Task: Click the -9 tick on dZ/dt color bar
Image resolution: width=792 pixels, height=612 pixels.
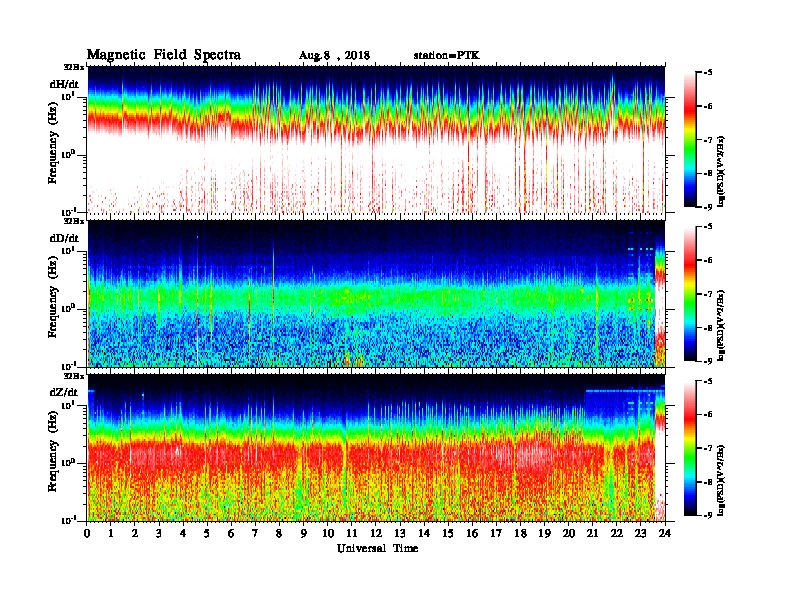Action: pos(708,515)
